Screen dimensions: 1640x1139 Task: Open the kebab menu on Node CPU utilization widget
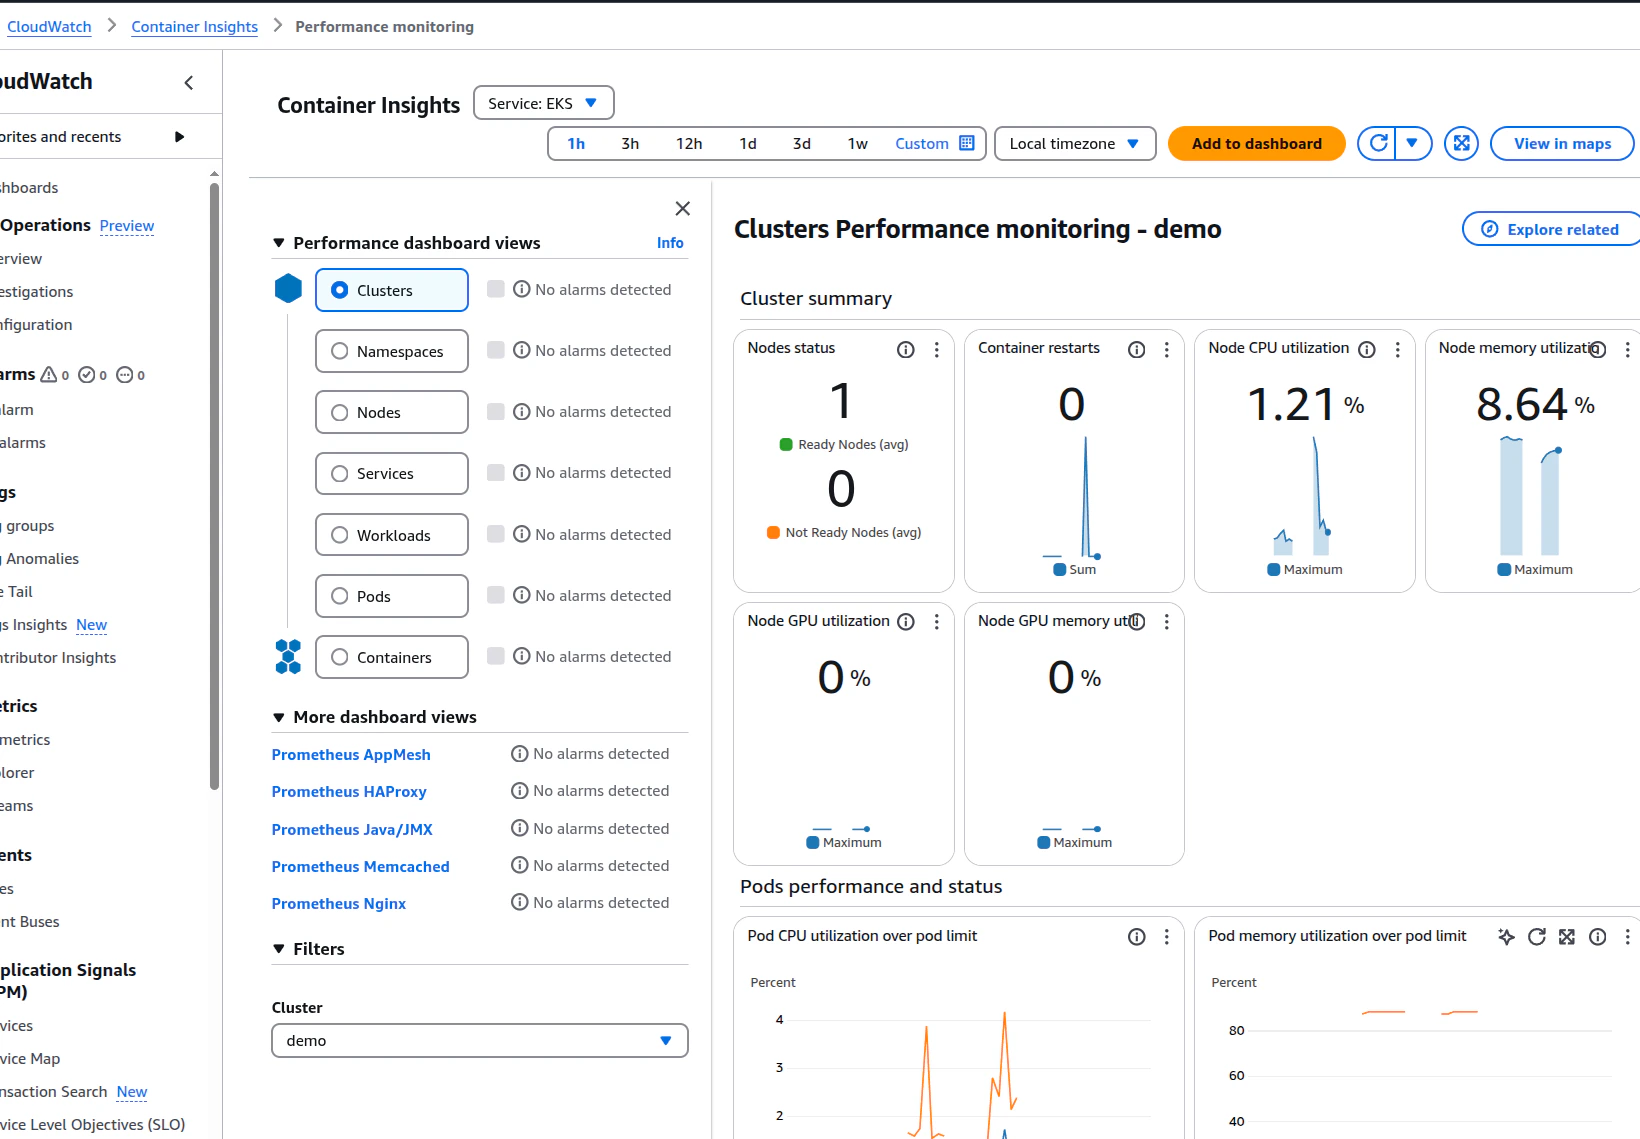point(1398,350)
